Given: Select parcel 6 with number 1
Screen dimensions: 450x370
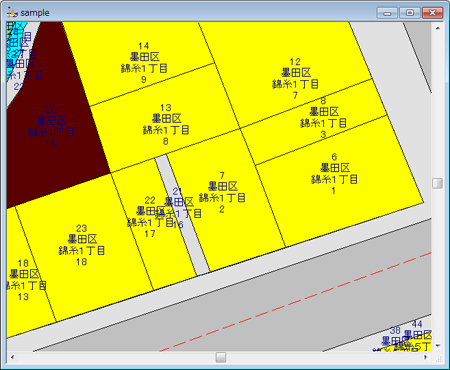Looking at the screenshot, I should [x=334, y=174].
